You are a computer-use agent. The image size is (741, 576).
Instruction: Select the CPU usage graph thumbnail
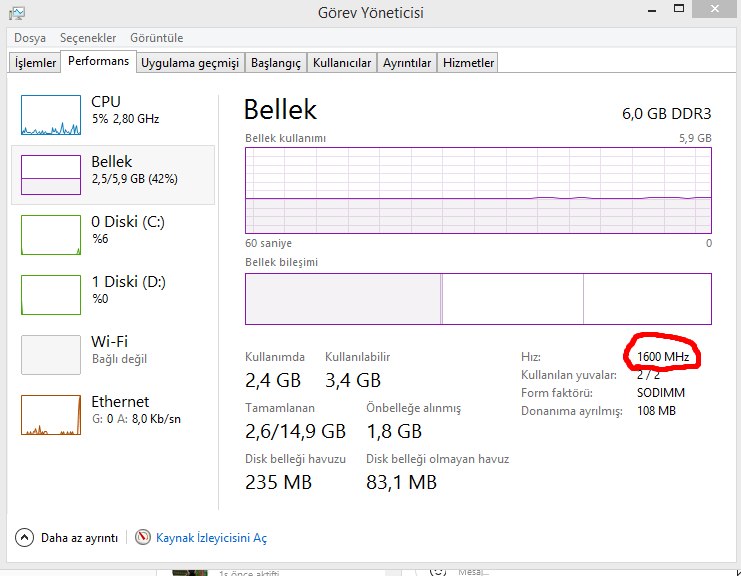click(x=51, y=115)
